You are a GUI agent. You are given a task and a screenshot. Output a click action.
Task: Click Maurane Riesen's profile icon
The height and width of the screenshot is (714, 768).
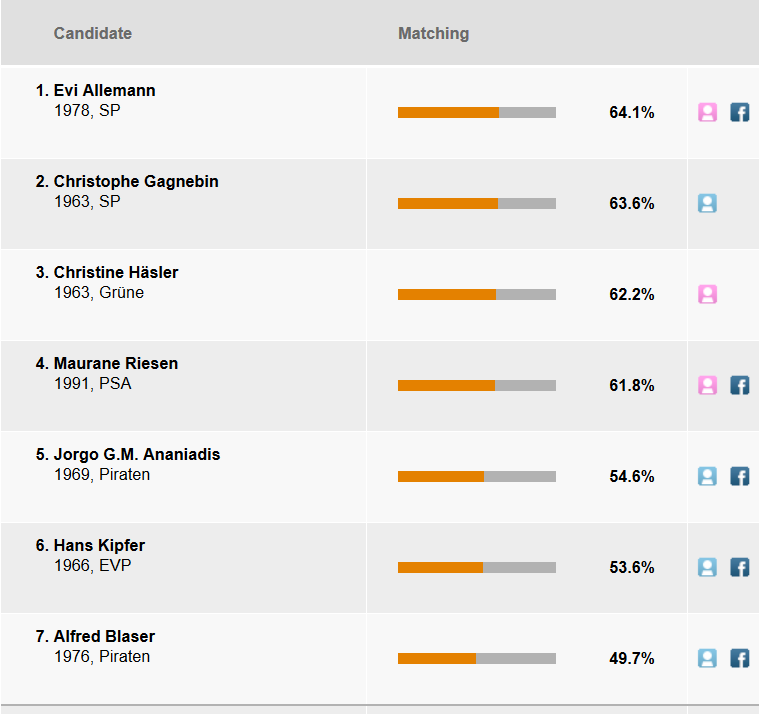coord(707,385)
